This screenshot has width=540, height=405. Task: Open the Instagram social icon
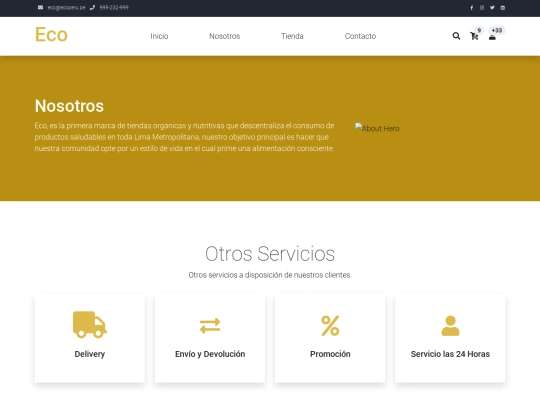[x=482, y=8]
